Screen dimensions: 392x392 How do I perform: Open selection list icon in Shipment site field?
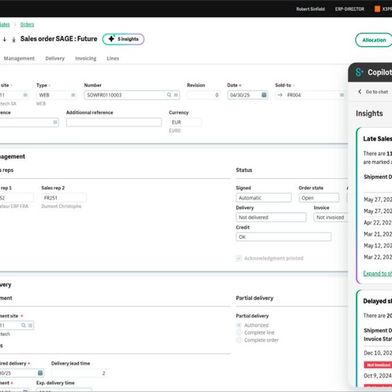[30, 325]
